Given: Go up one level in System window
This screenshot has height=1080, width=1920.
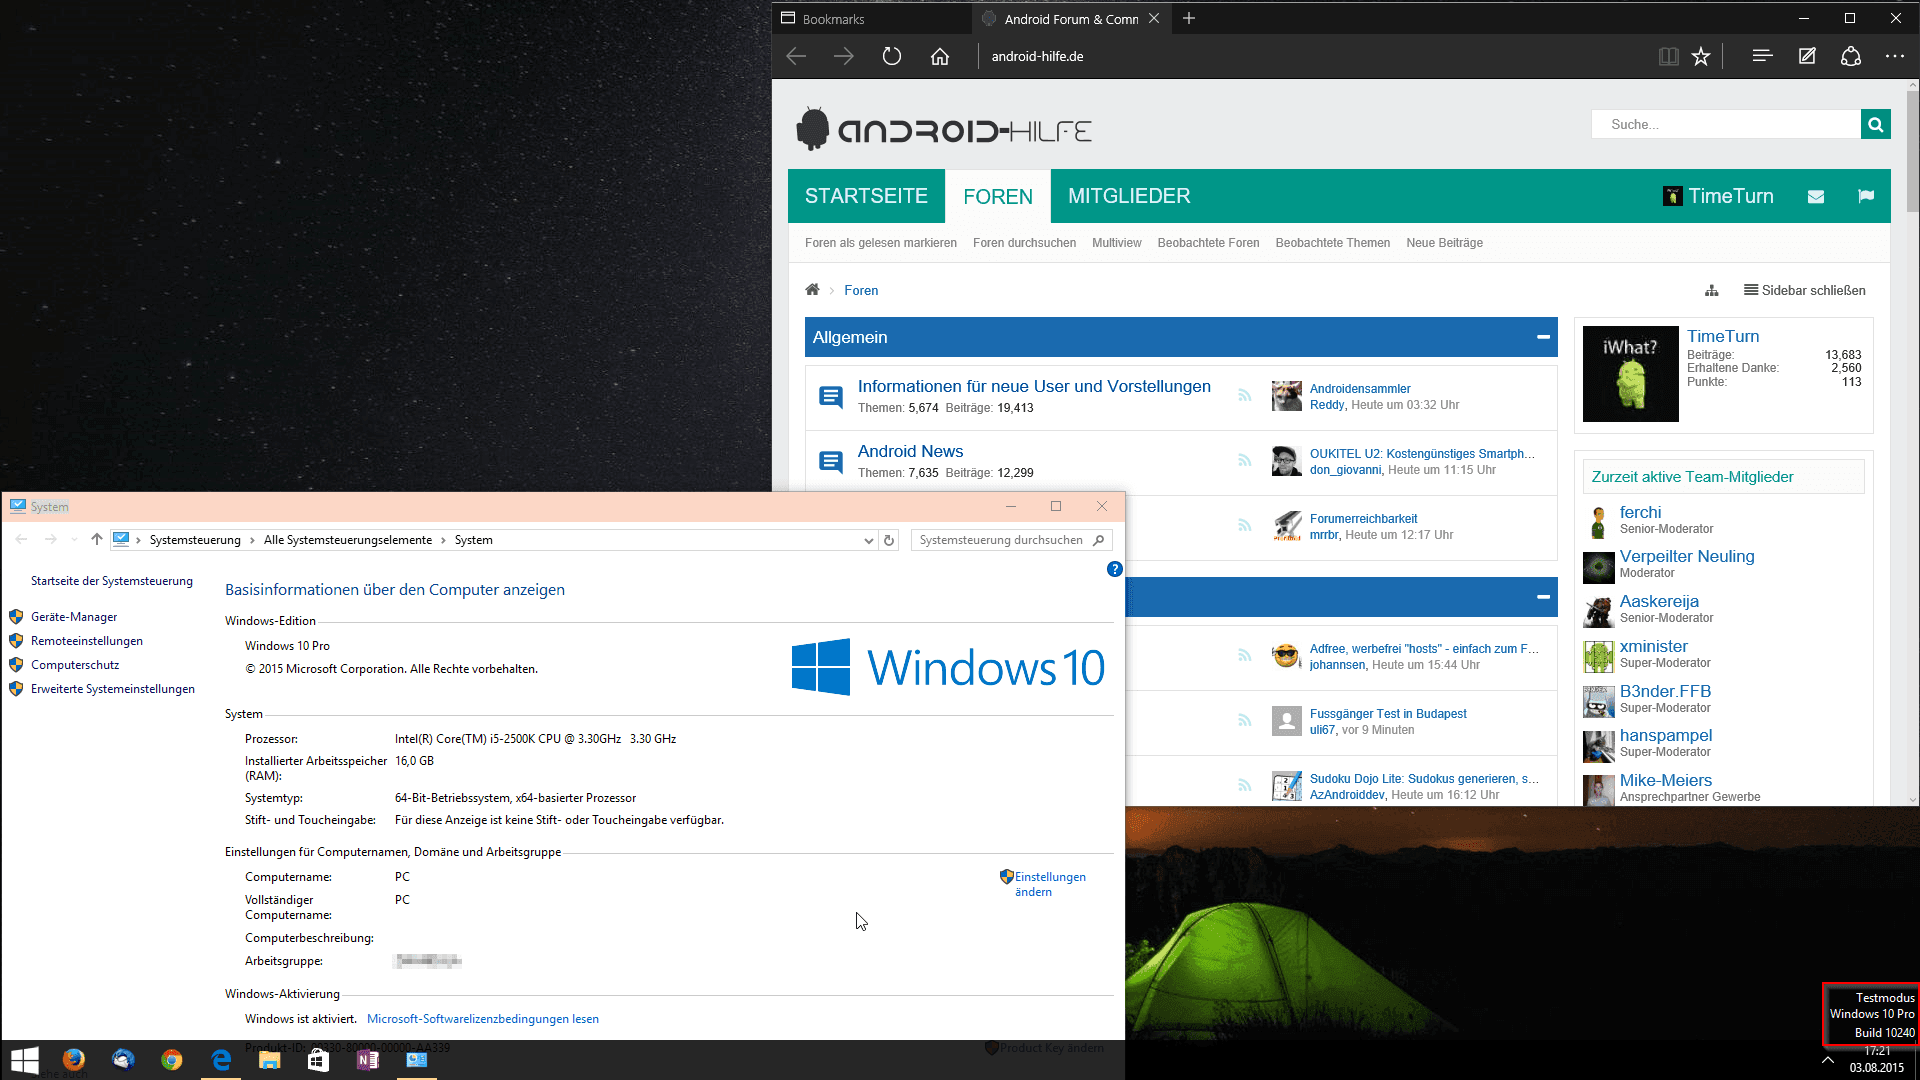Looking at the screenshot, I should pos(97,539).
